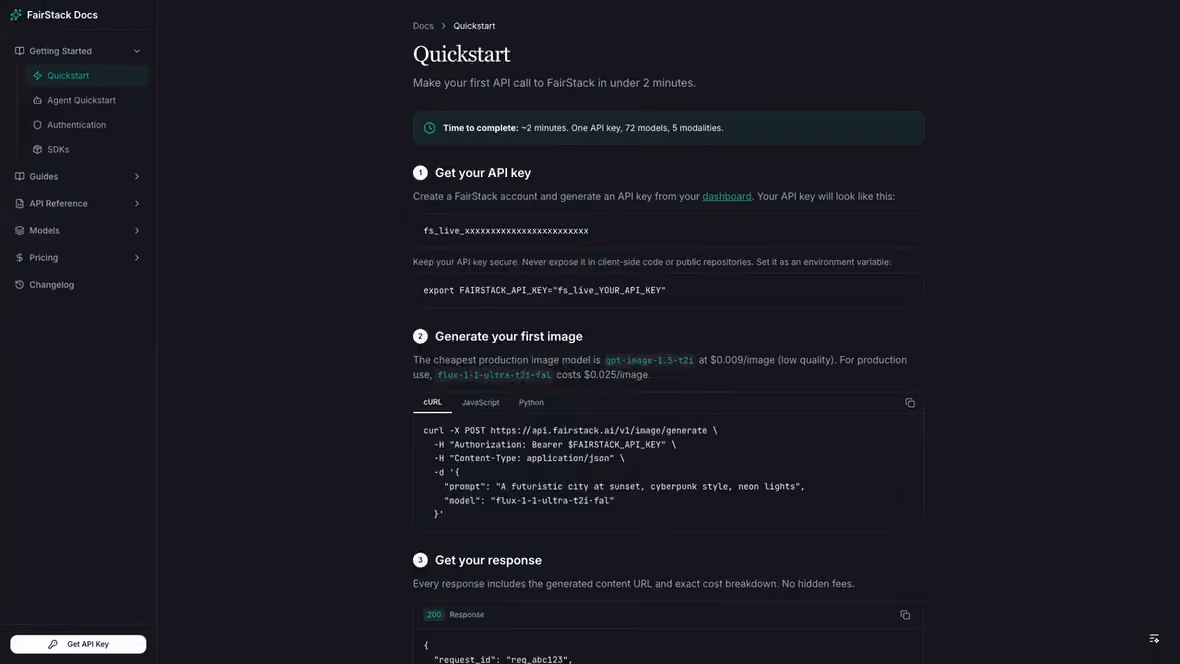
Task: Click the Models stack icon
Action: click(x=20, y=230)
